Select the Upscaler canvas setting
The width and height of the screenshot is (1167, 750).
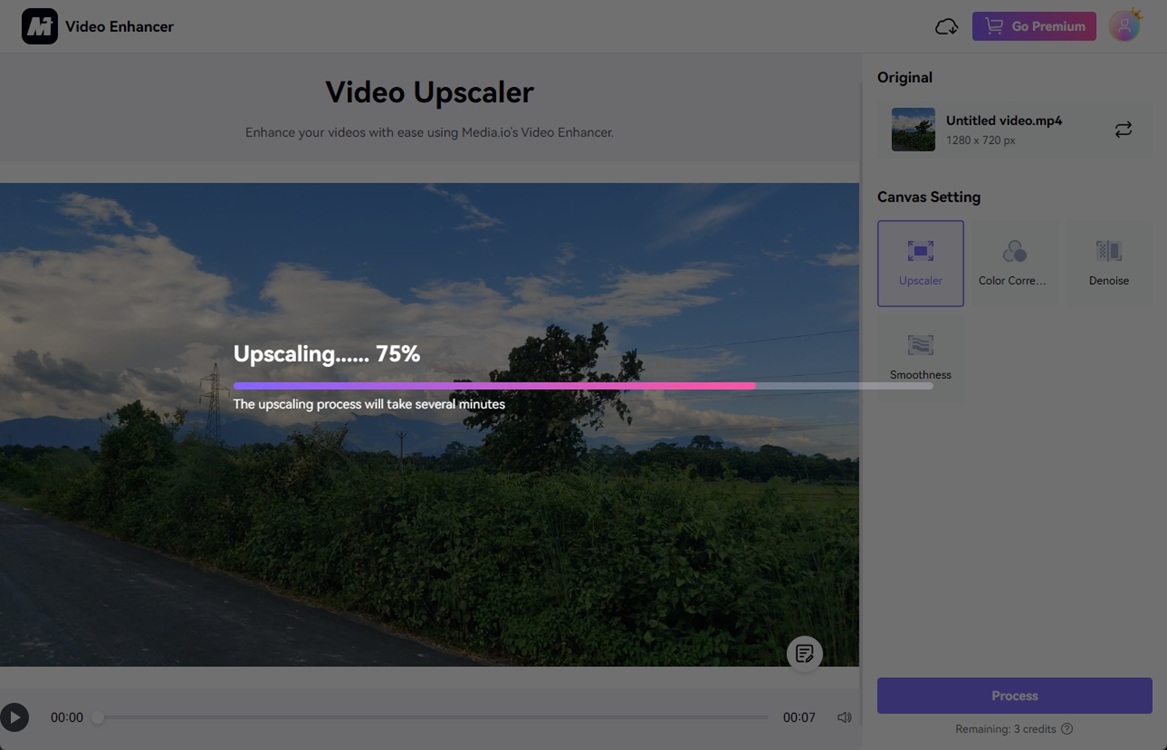[x=919, y=262]
